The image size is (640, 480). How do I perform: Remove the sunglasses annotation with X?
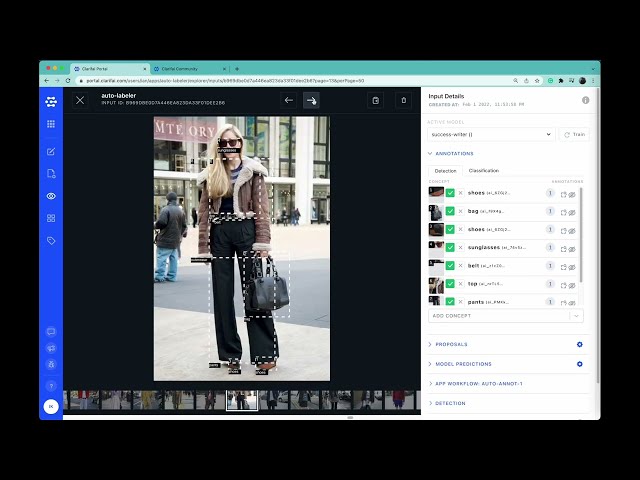tap(460, 247)
